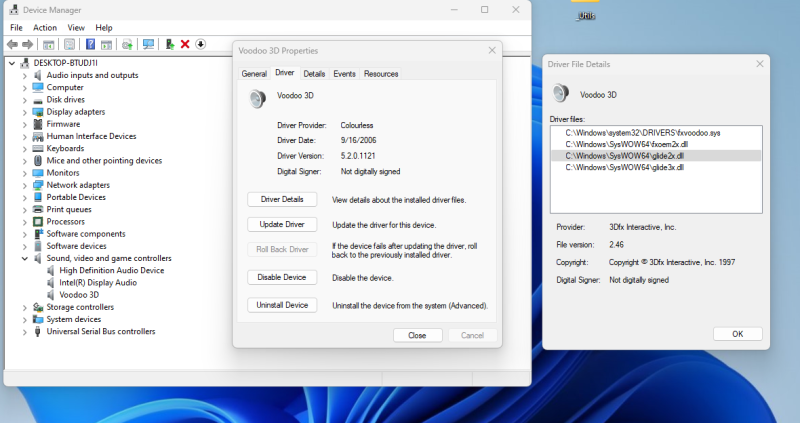Click the DESKTOP-BTUDJ1I computer icon
Image resolution: width=800 pixels, height=423 pixels.
pyautogui.click(x=24, y=63)
